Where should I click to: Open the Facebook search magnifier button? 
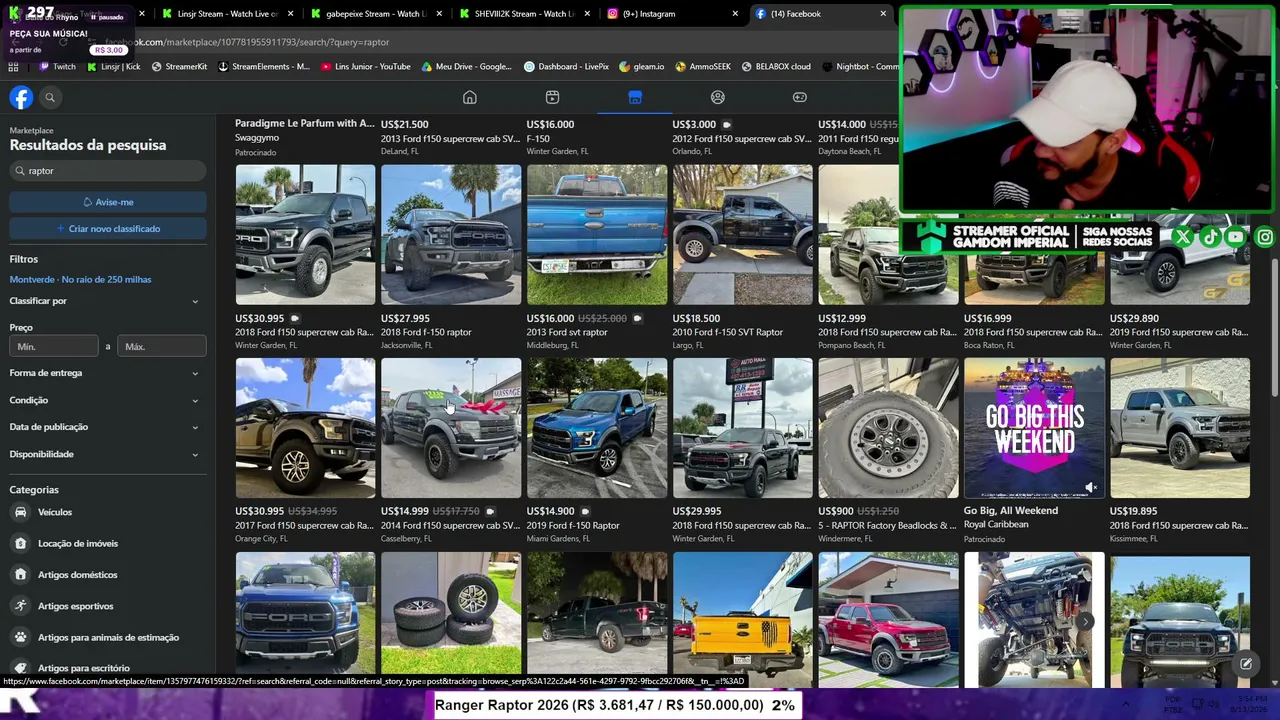click(50, 97)
